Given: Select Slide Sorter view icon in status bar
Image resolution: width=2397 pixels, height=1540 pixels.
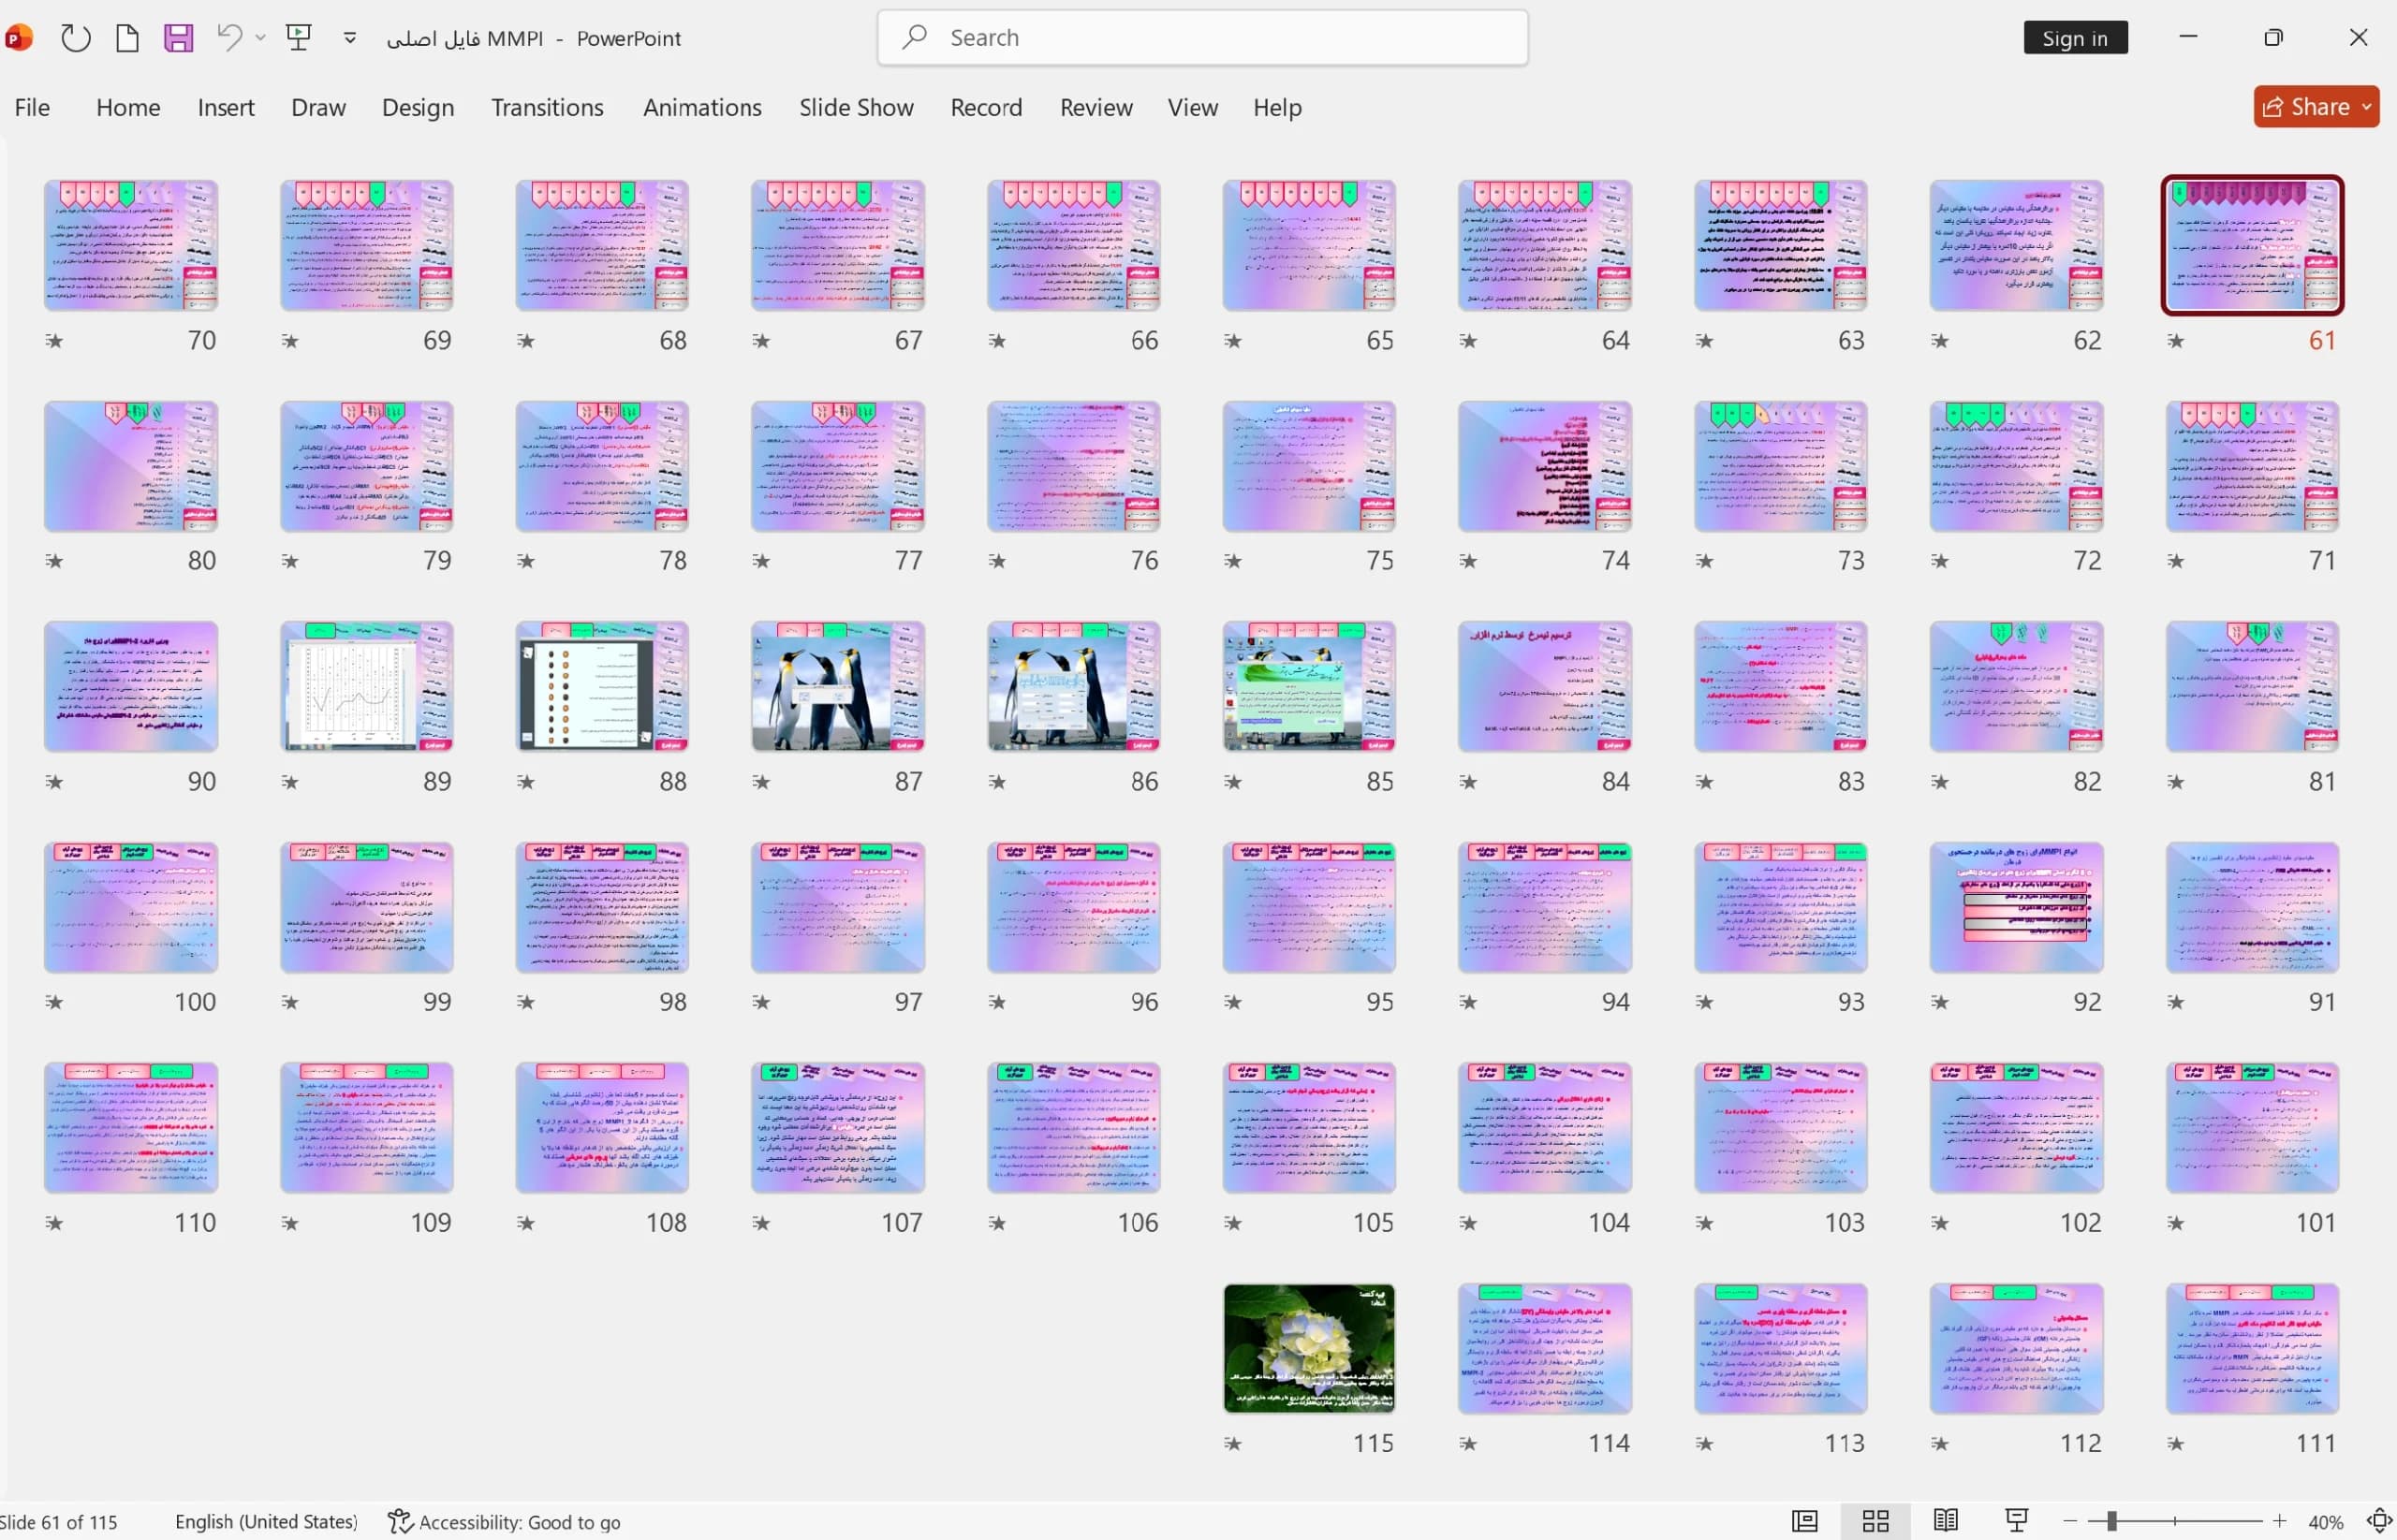Looking at the screenshot, I should [x=1876, y=1521].
